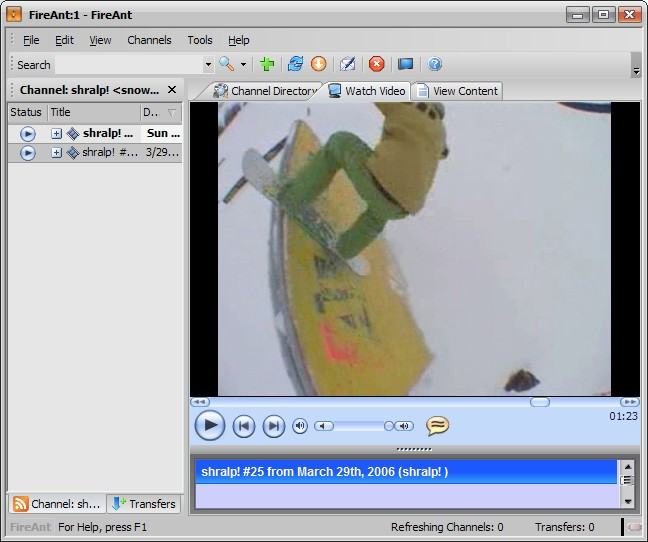Add a new channel with the green plus icon
This screenshot has height=542, width=648.
267,64
